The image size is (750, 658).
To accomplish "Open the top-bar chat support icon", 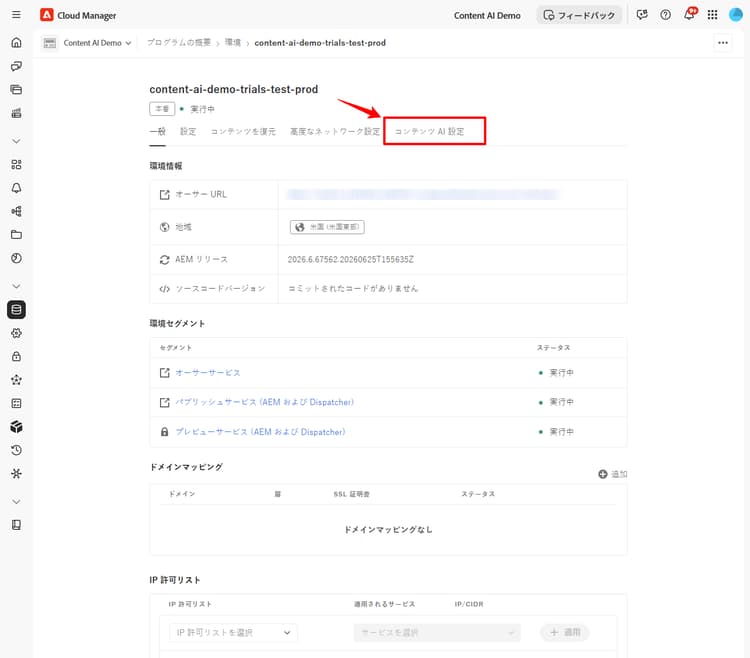I will click(642, 15).
